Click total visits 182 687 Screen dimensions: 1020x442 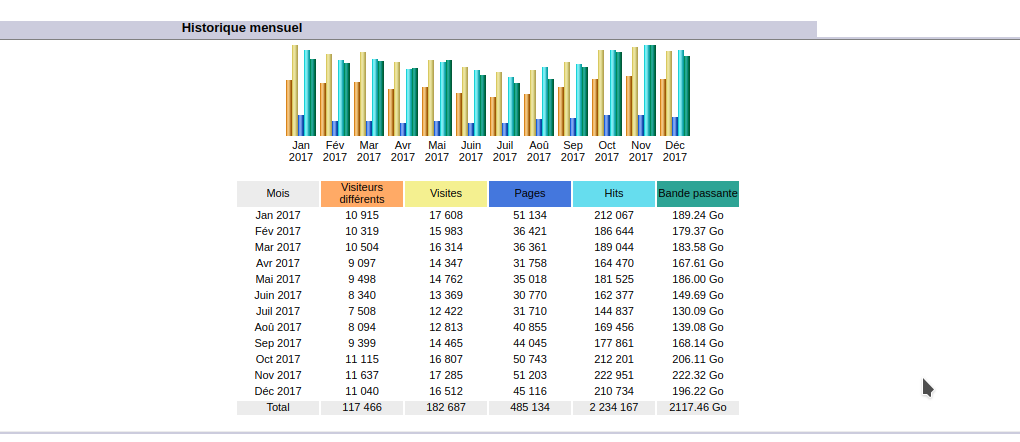pyautogui.click(x=446, y=407)
